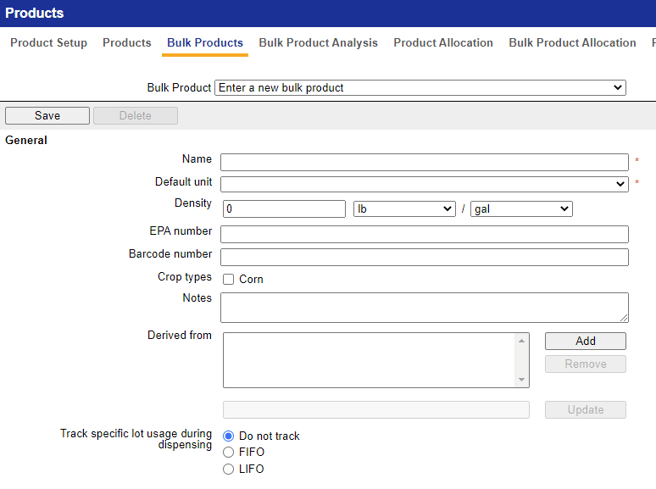The image size is (656, 489).
Task: Click the Barcode number field
Action: (424, 257)
